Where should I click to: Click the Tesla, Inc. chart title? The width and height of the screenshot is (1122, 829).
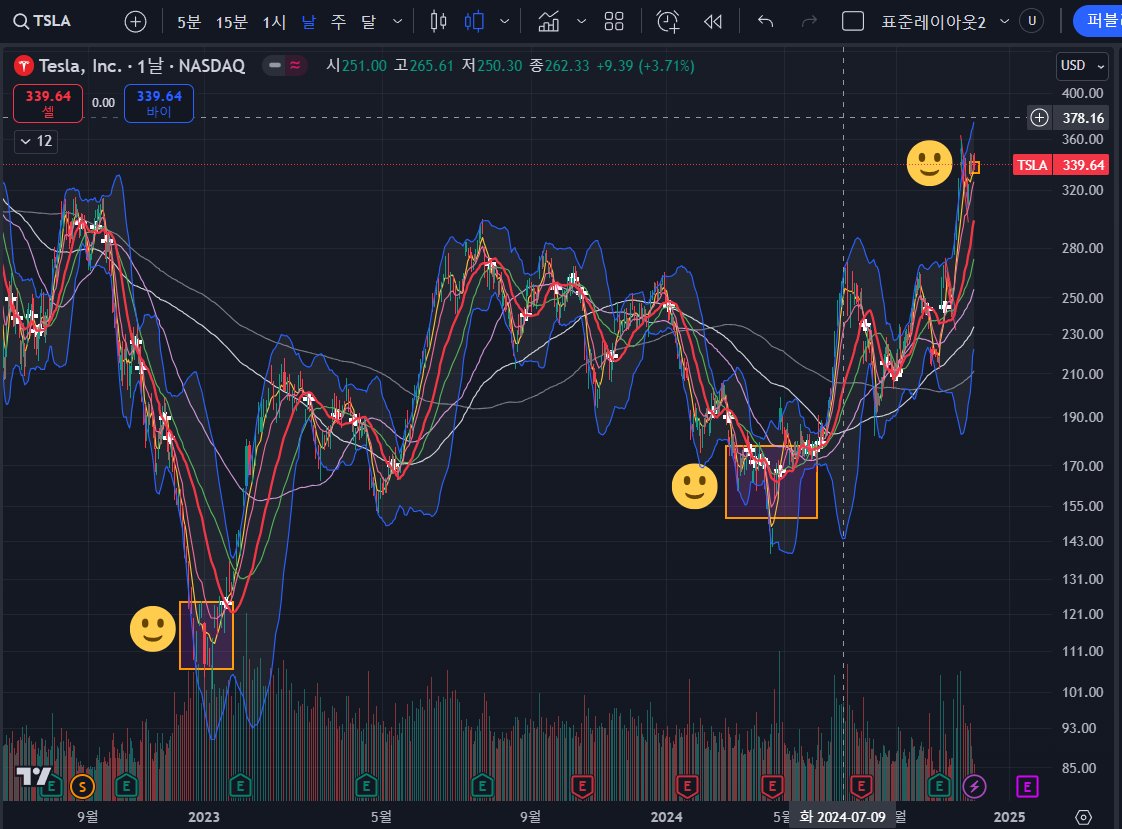141,66
